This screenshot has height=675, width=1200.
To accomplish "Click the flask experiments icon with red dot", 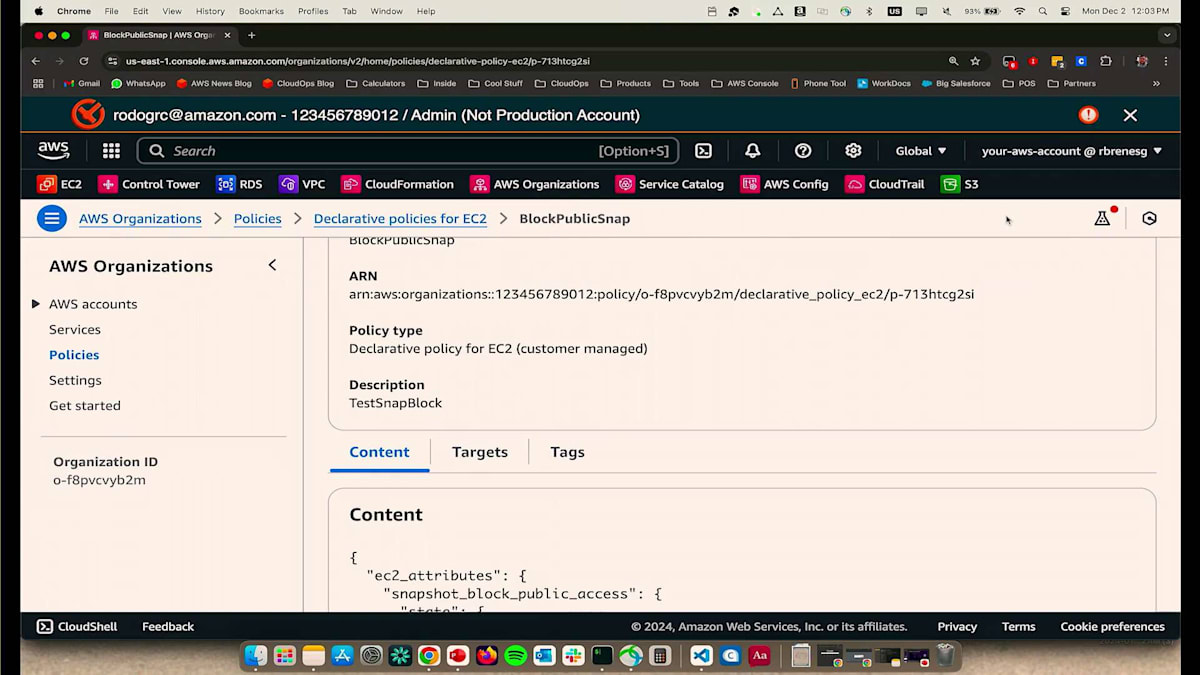I will pyautogui.click(x=1103, y=218).
